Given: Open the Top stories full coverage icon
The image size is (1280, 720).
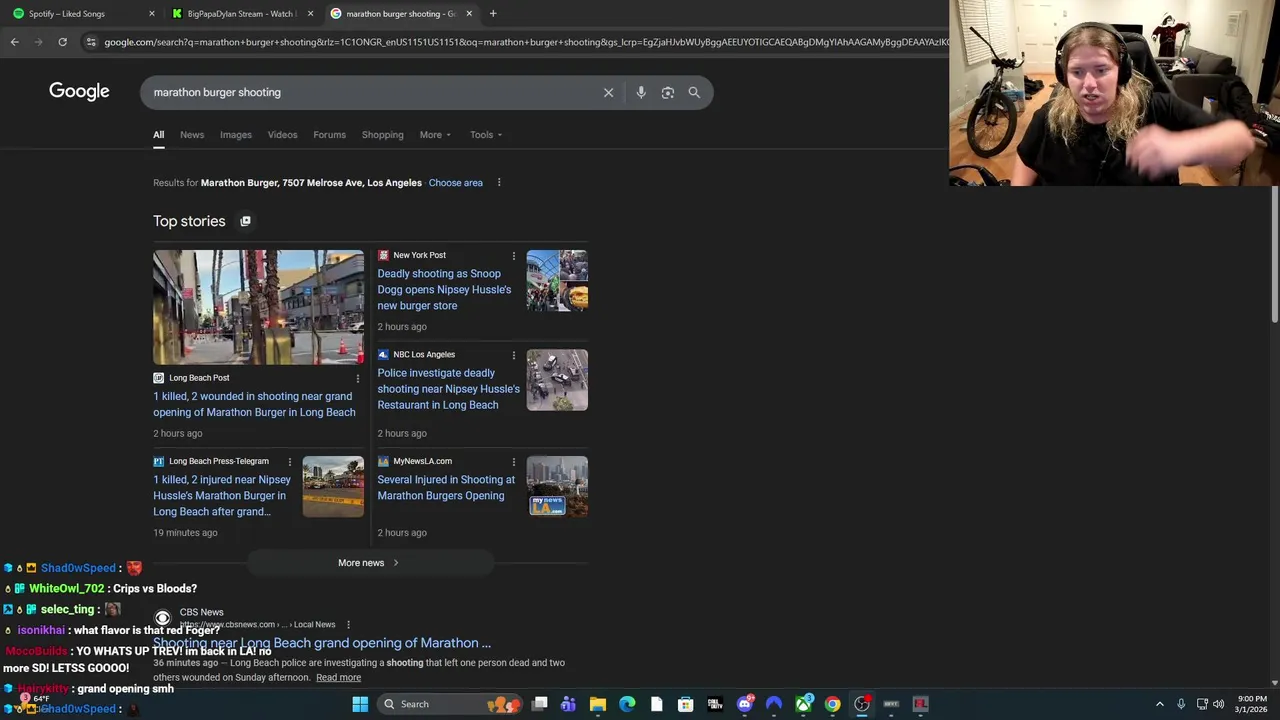Looking at the screenshot, I should coord(245,221).
